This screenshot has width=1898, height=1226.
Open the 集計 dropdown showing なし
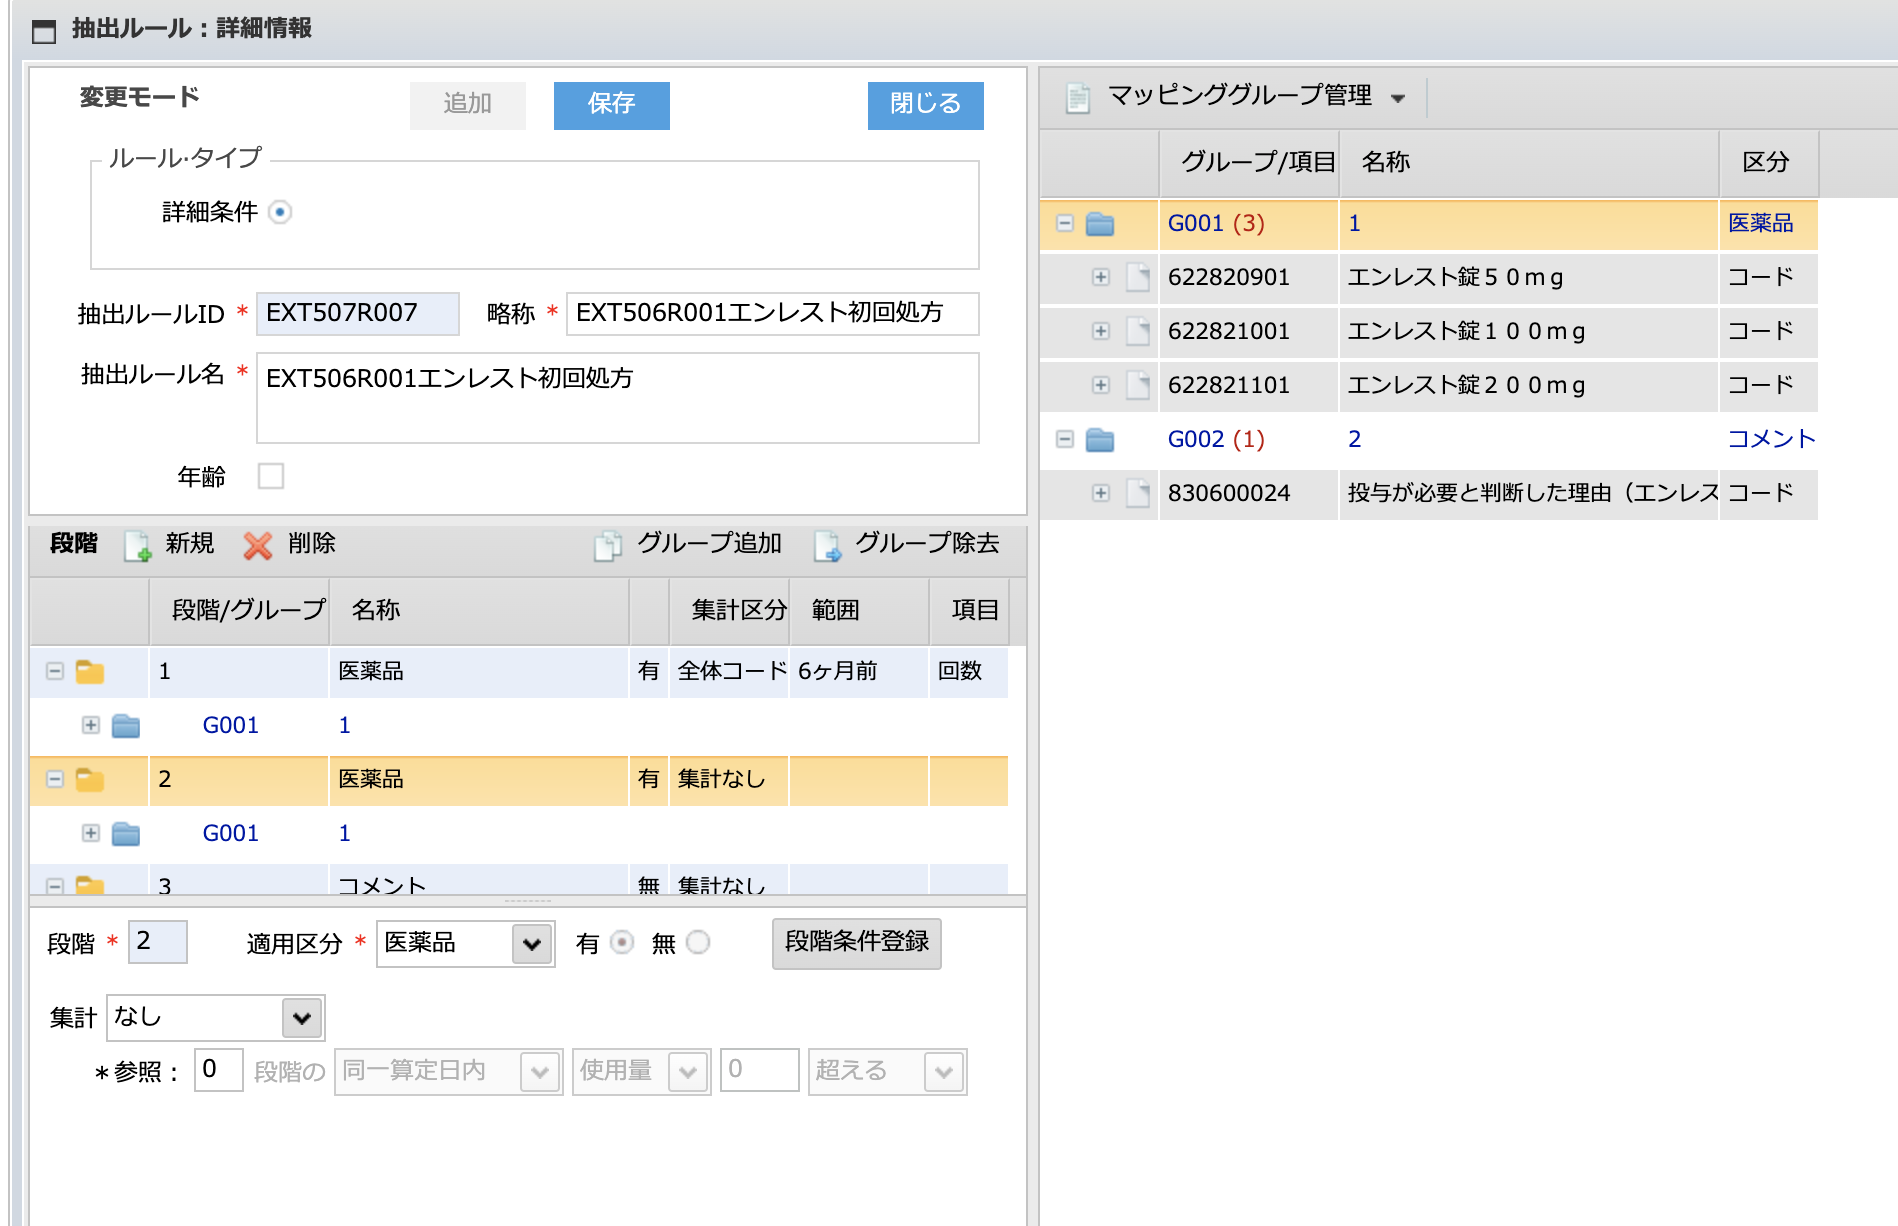pyautogui.click(x=216, y=1018)
